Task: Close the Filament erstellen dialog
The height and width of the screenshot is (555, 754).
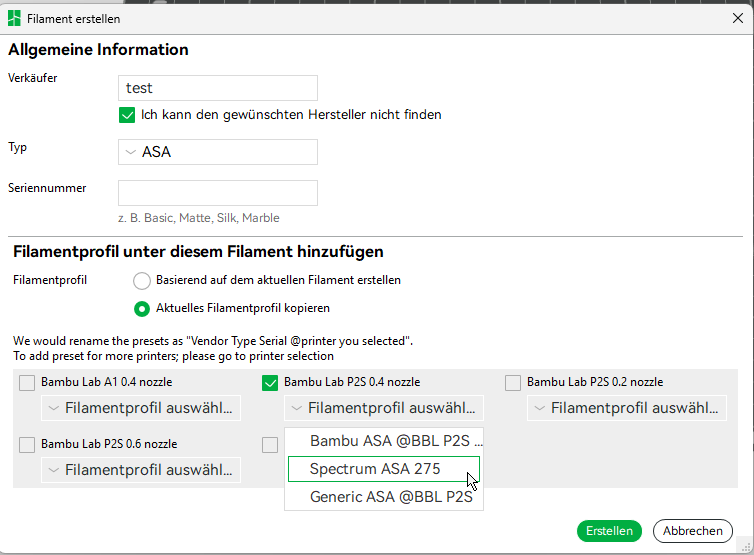Action: click(737, 18)
